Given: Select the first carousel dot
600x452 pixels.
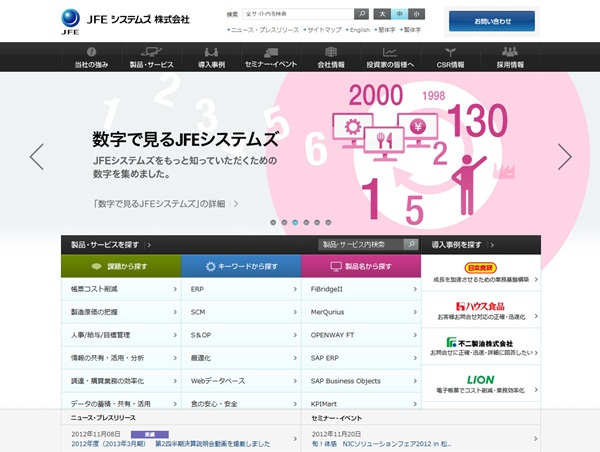Looking at the screenshot, I should (x=273, y=222).
